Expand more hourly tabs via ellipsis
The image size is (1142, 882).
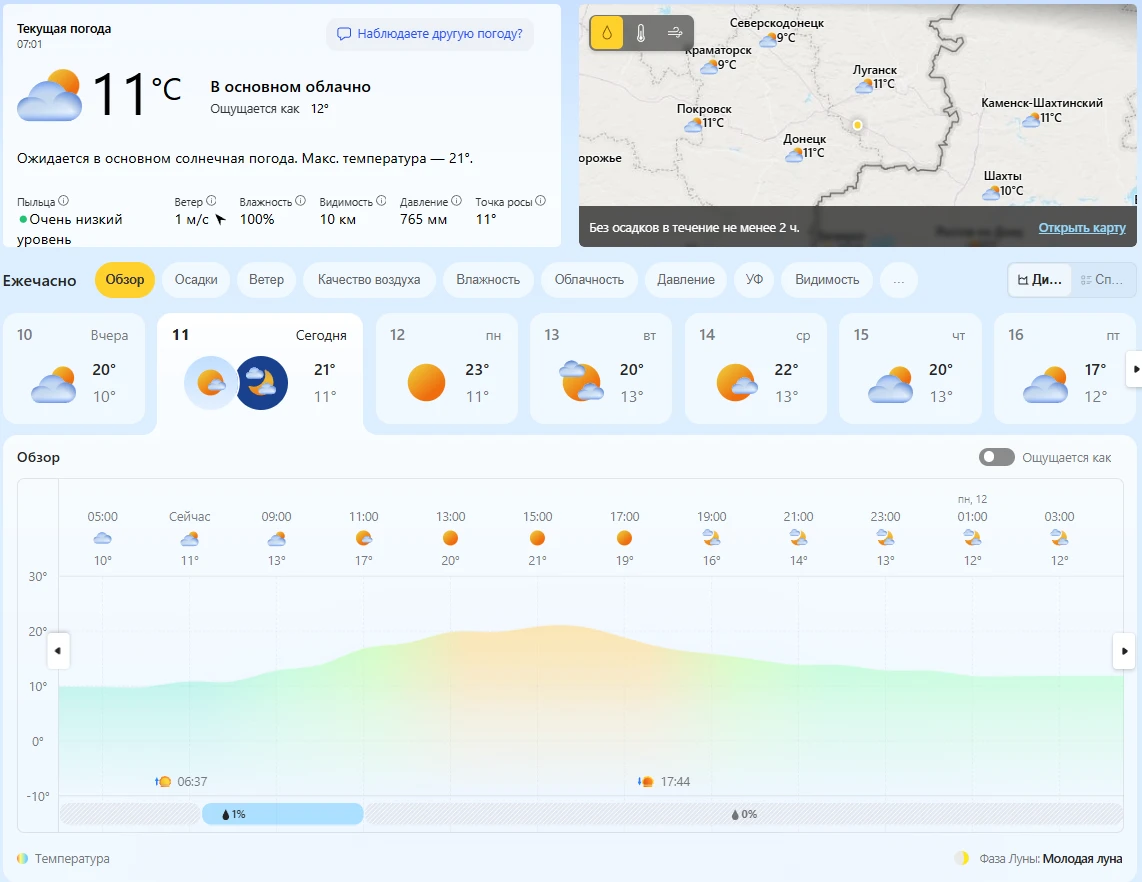pyautogui.click(x=899, y=280)
